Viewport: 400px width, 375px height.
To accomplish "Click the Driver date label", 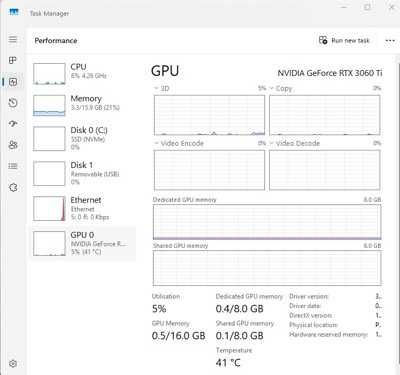I will point(305,306).
